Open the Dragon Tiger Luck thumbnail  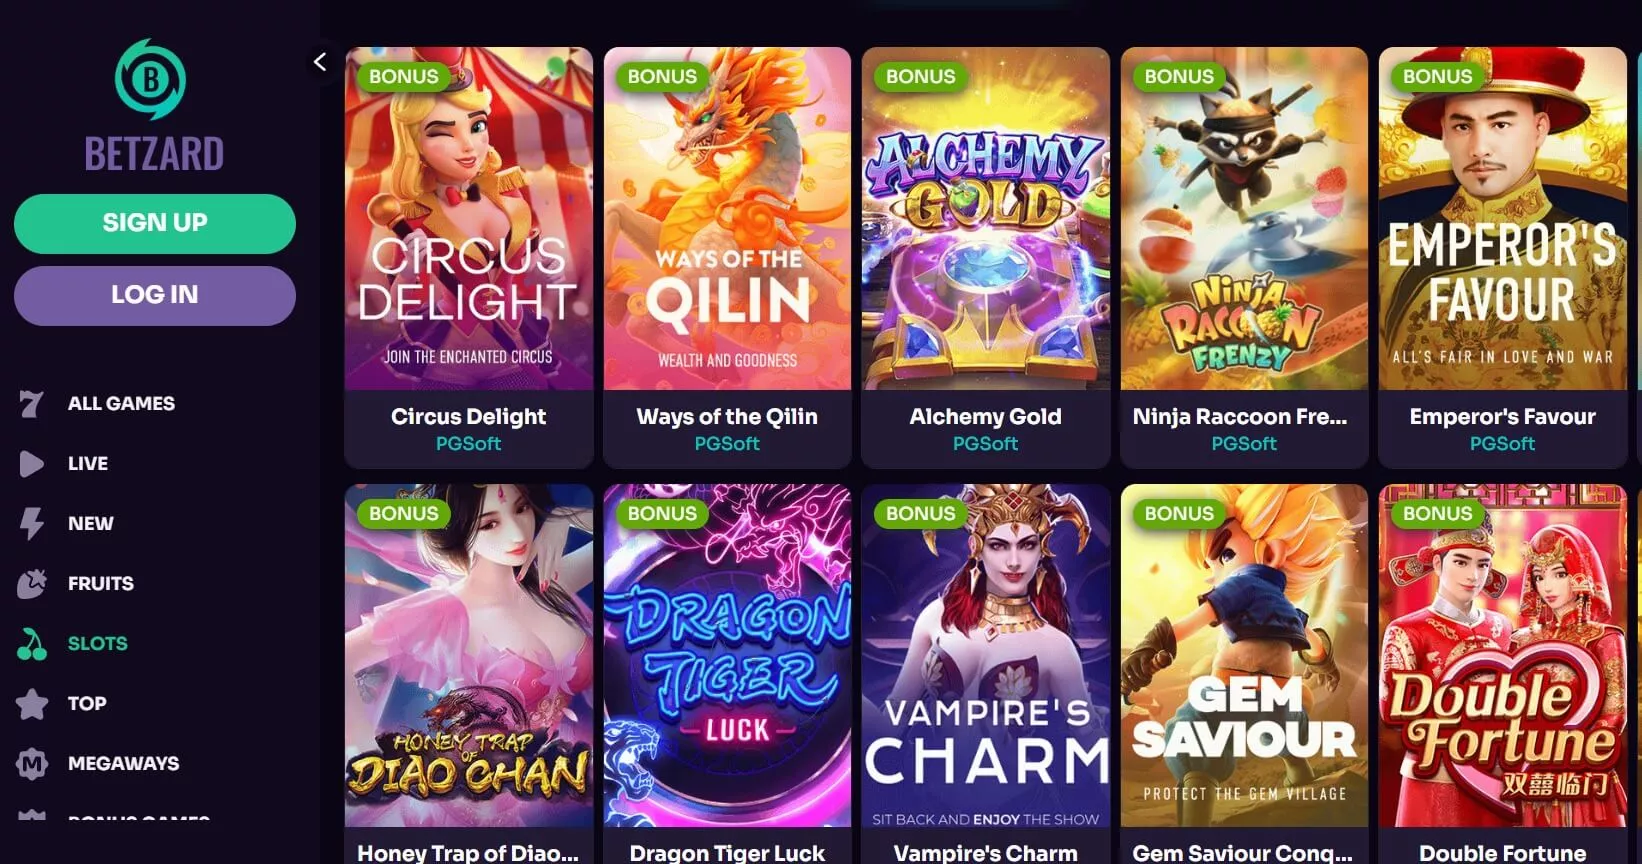point(727,656)
